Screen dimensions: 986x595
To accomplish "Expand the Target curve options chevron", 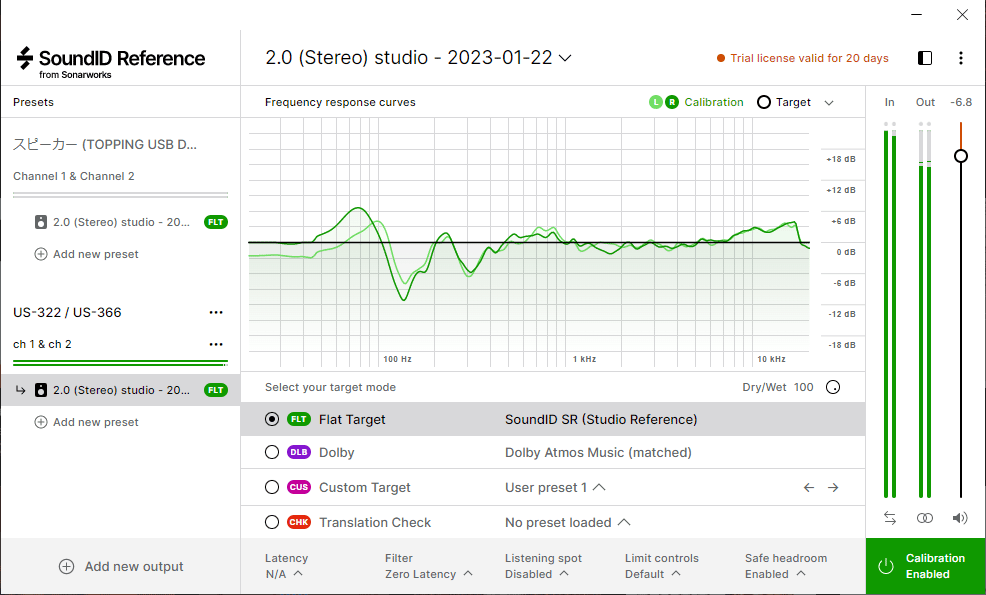I will (829, 102).
